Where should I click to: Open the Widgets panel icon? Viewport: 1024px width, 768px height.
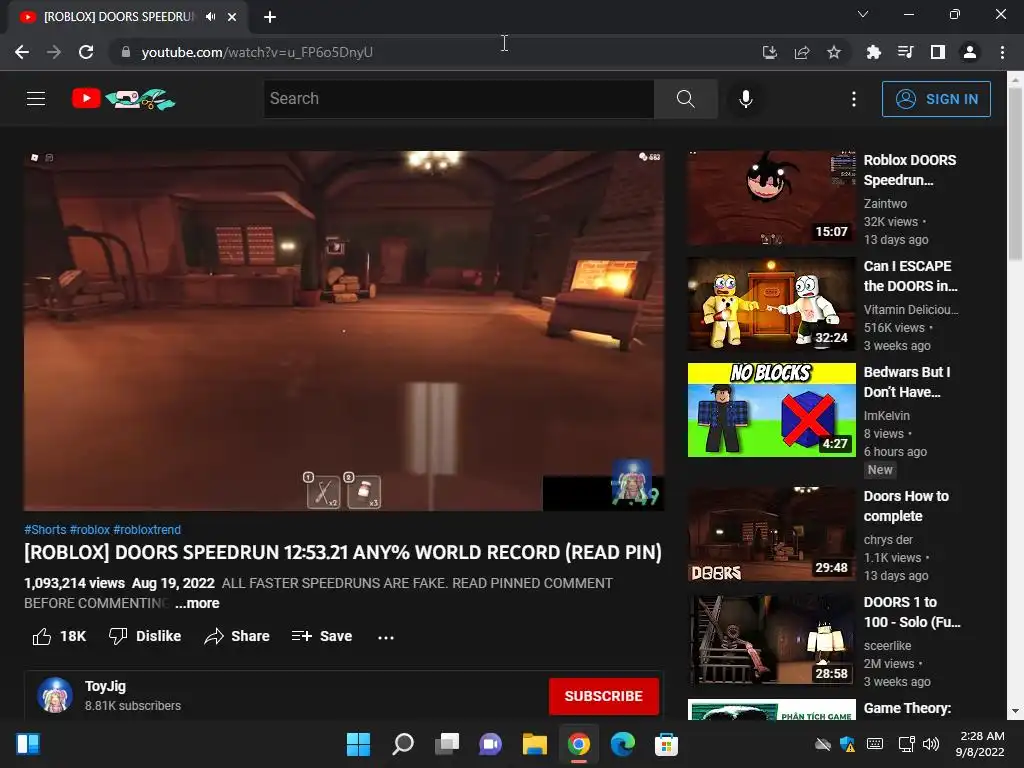(x=28, y=744)
